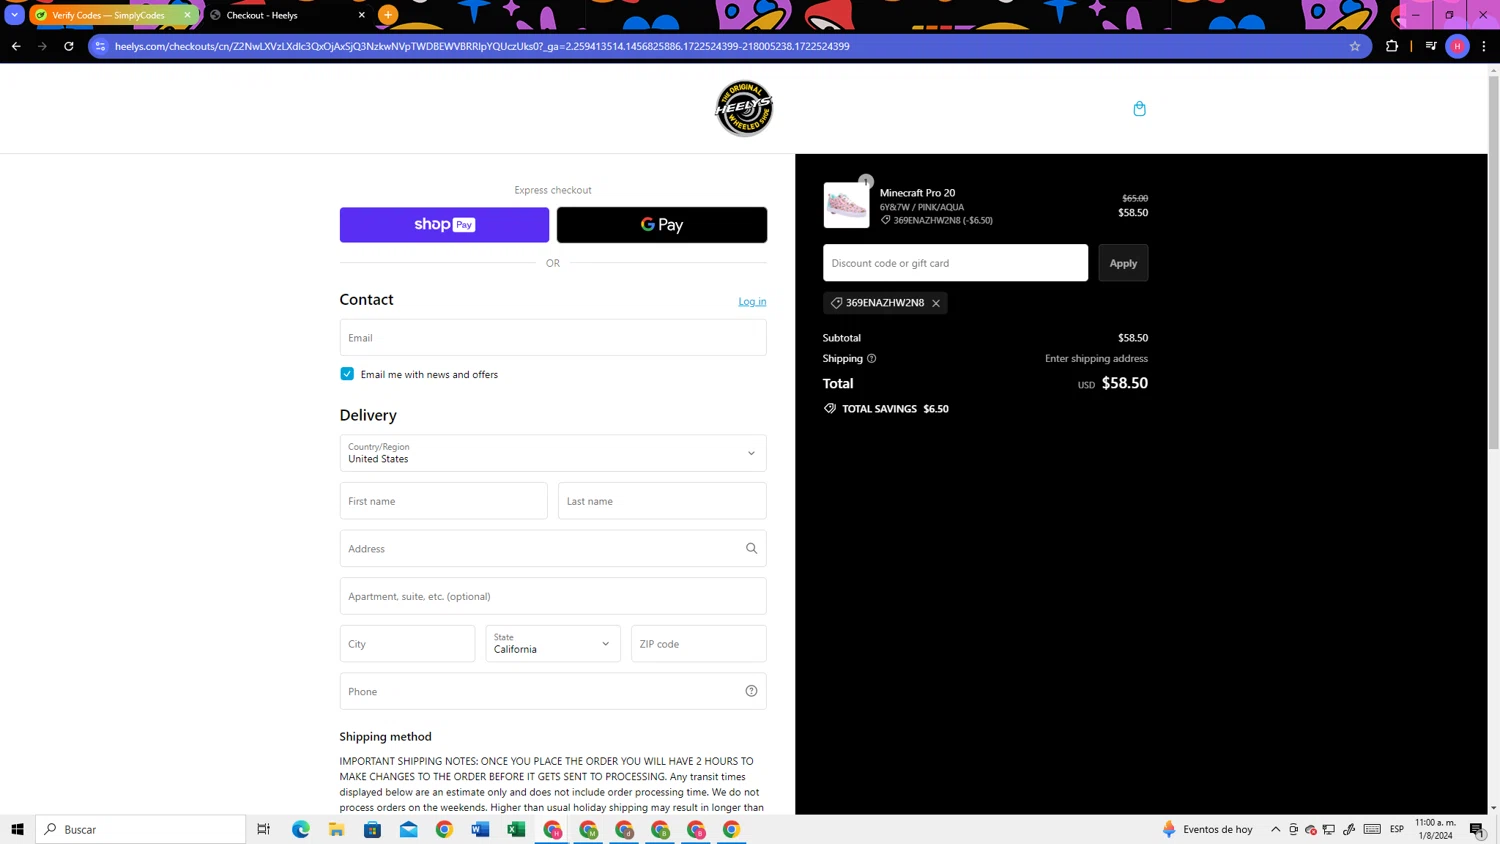
Task: Open the taskbar clock and date
Action: pyautogui.click(x=1435, y=829)
